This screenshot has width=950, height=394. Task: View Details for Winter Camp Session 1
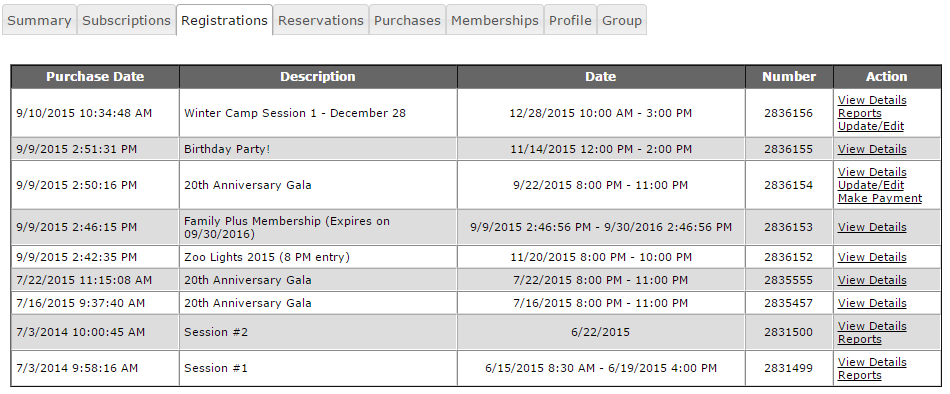(x=872, y=100)
